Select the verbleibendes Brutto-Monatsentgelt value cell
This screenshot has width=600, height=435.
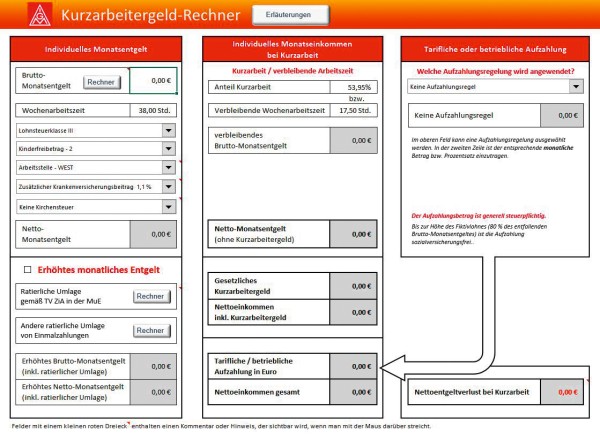354,140
